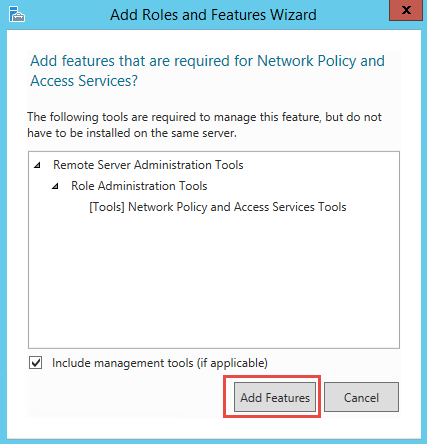This screenshot has height=444, width=427.
Task: Click the Access Services? heading line
Action: click(x=84, y=81)
